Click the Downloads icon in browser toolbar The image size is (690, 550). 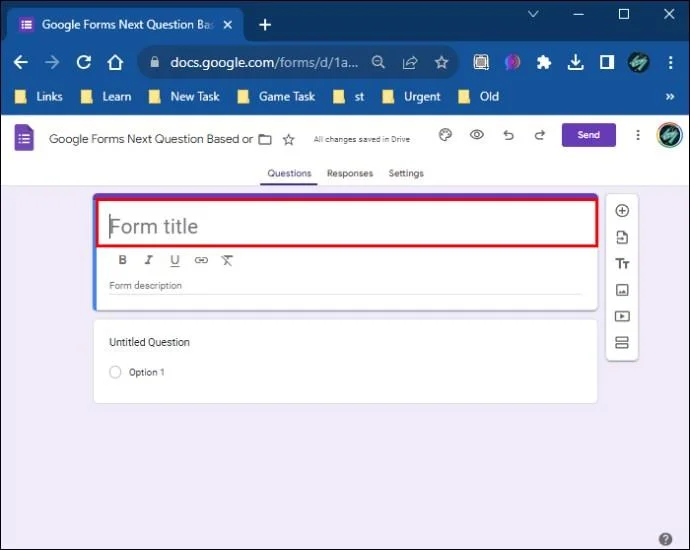coord(576,62)
